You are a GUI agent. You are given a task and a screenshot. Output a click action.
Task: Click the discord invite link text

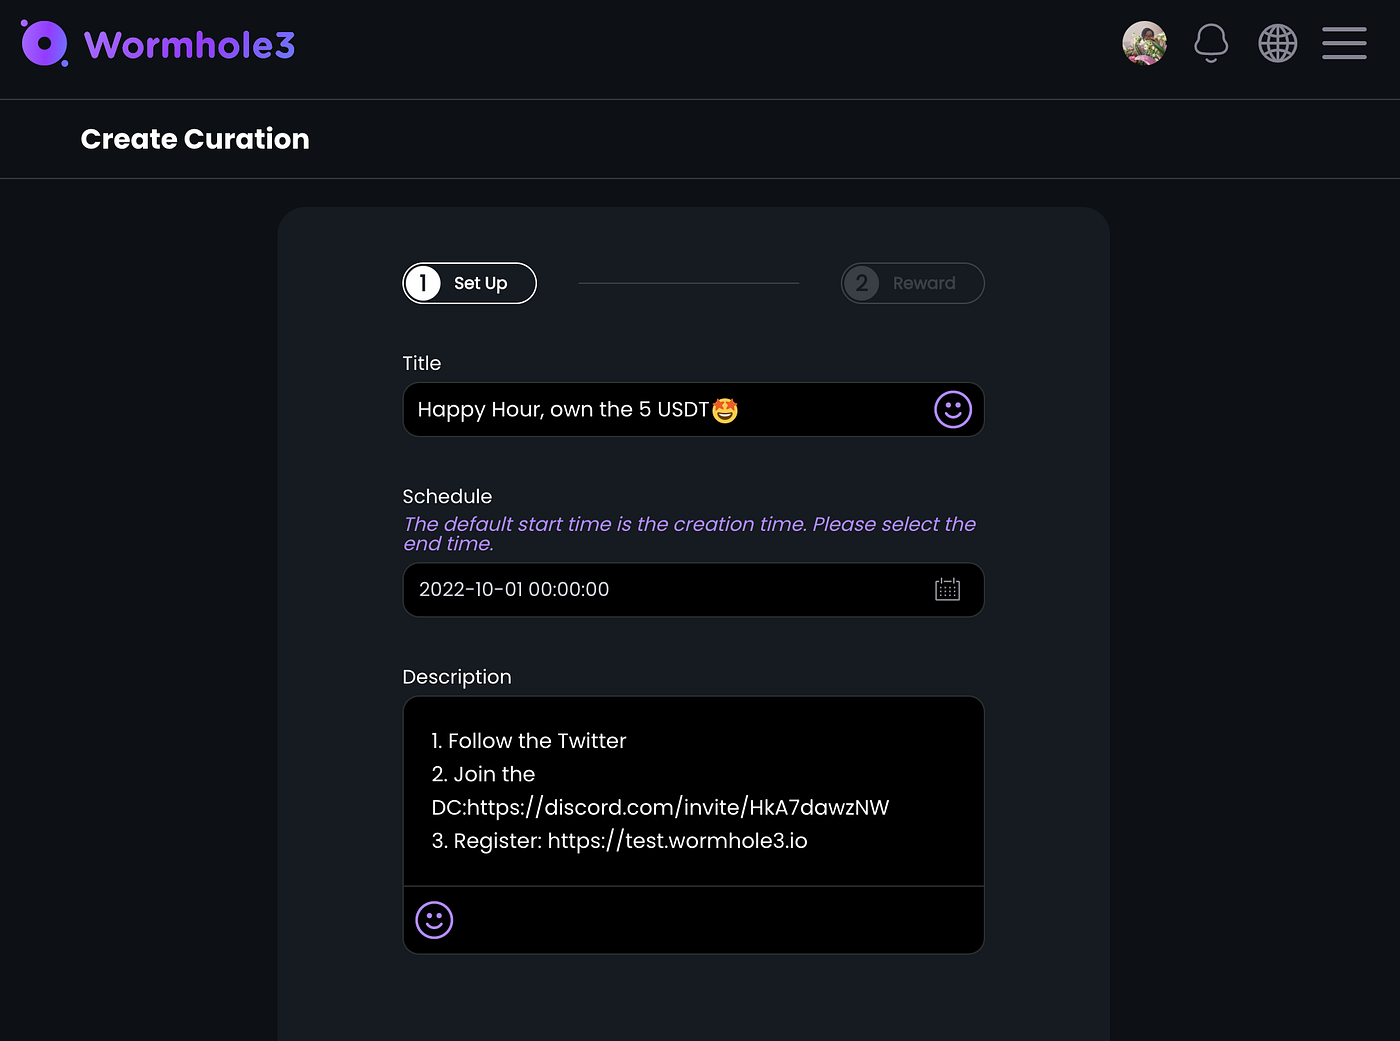pyautogui.click(x=678, y=807)
